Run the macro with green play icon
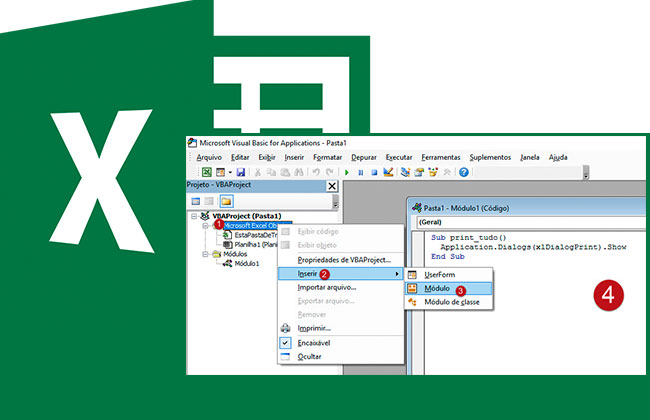 [x=347, y=172]
